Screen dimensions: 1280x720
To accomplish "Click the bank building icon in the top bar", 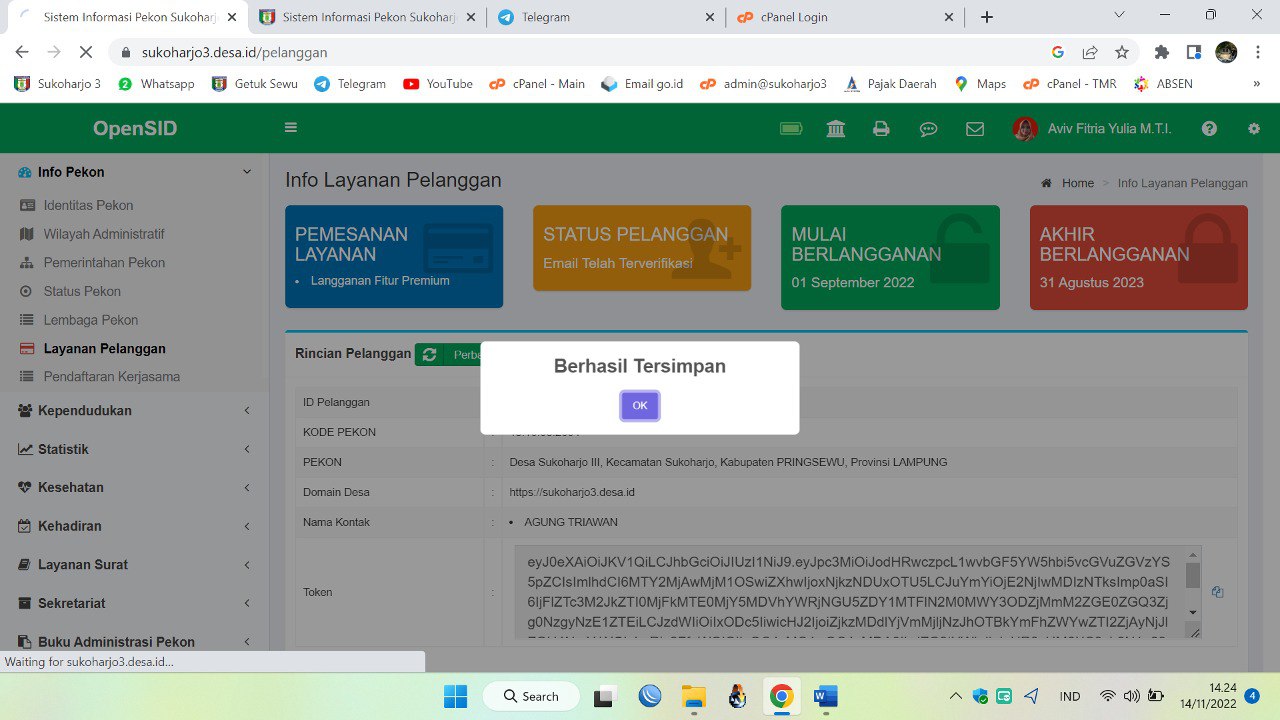I will point(835,127).
